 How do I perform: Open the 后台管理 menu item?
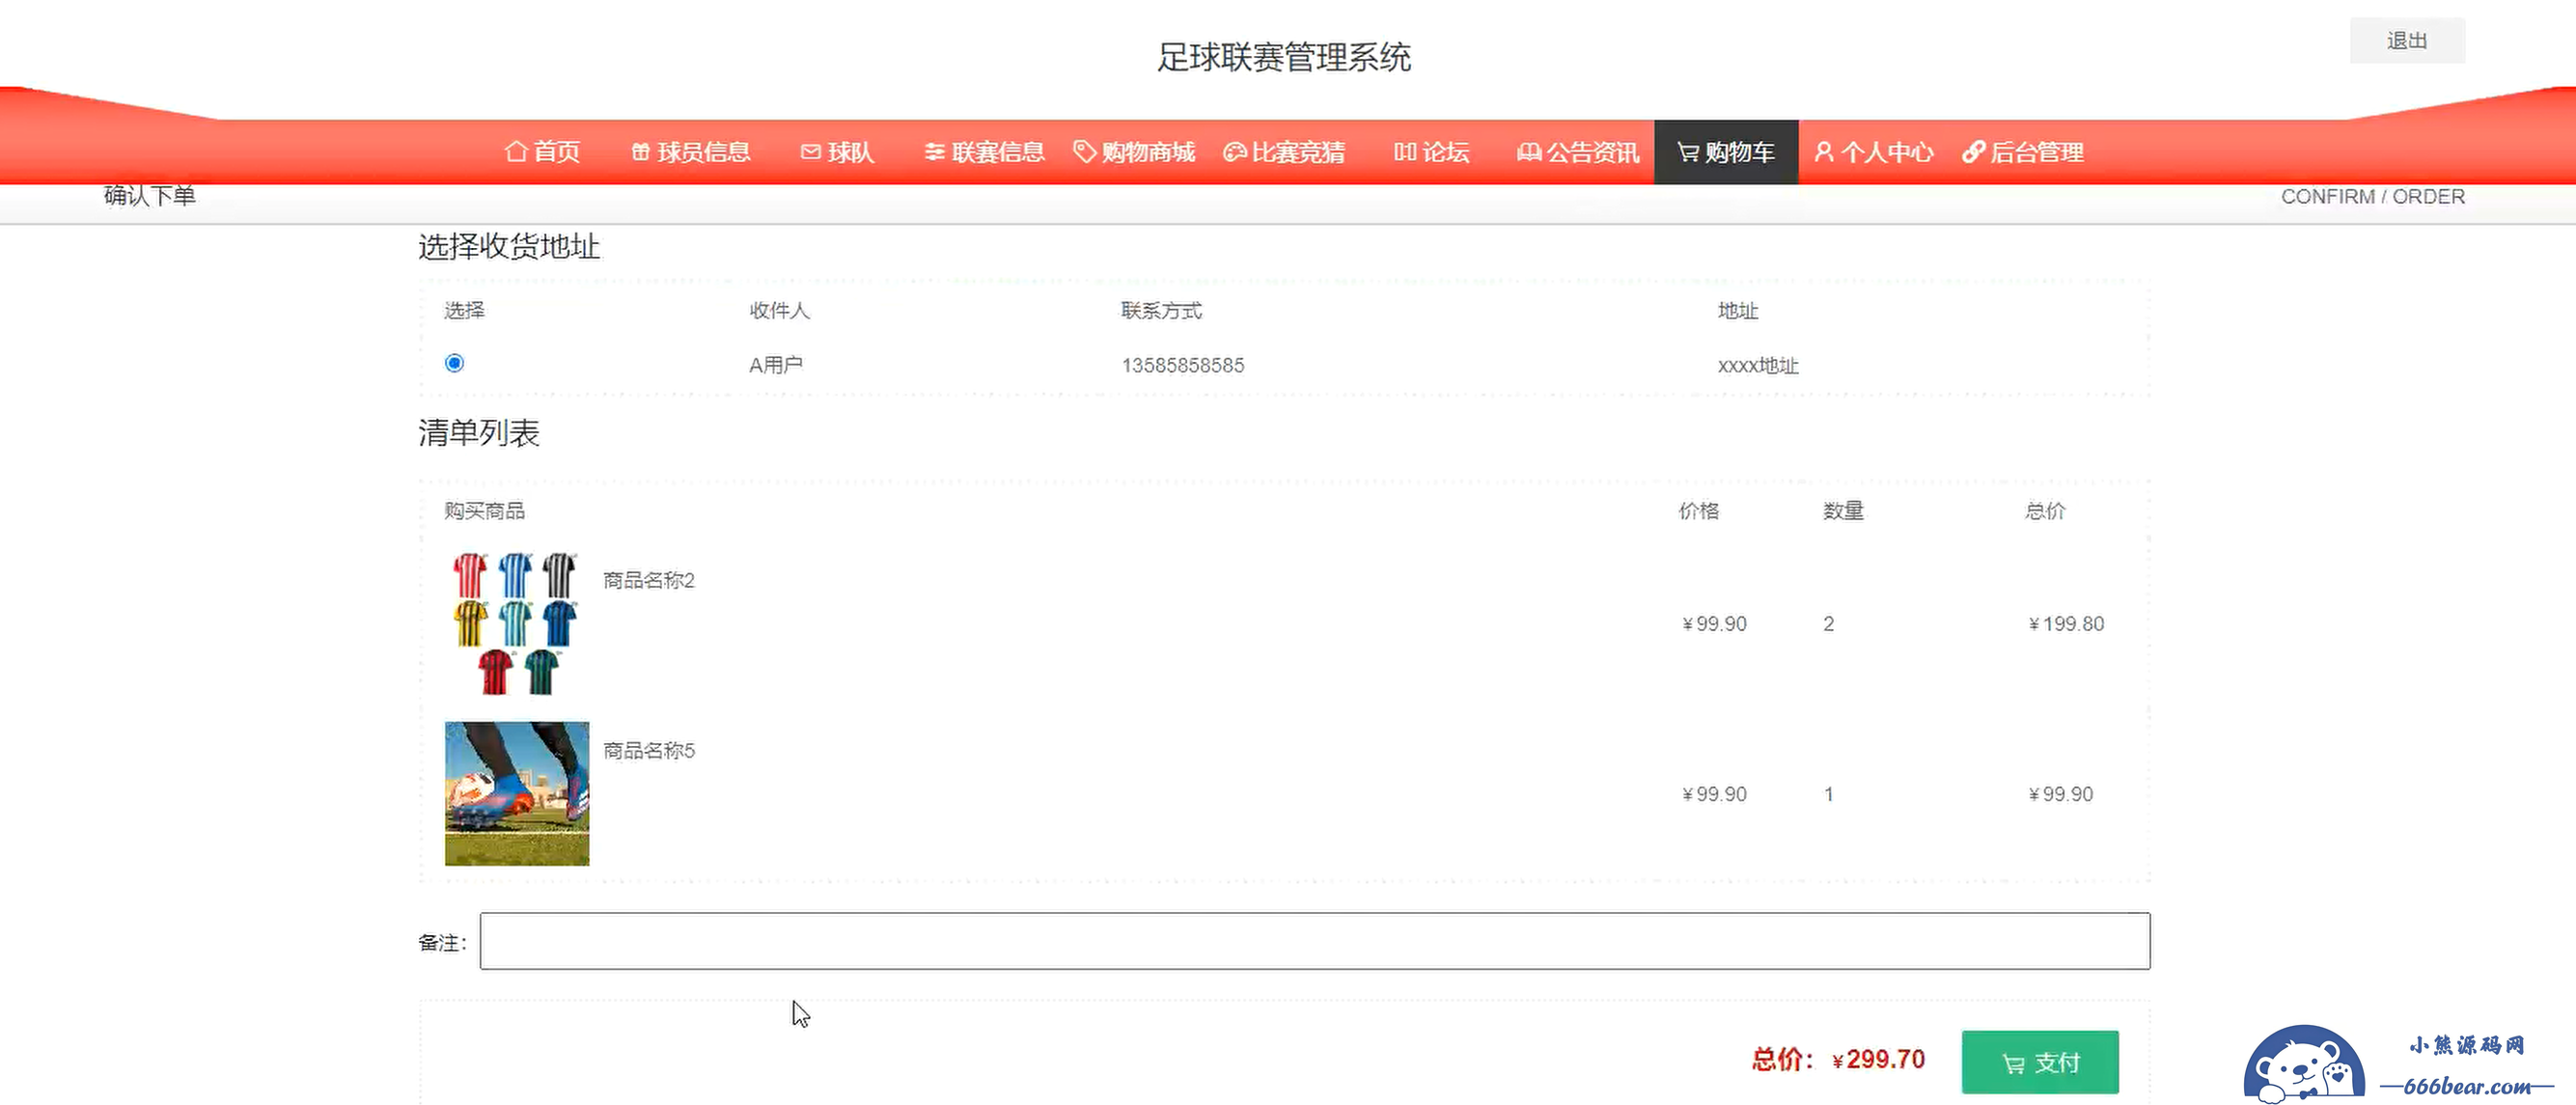click(x=2024, y=152)
